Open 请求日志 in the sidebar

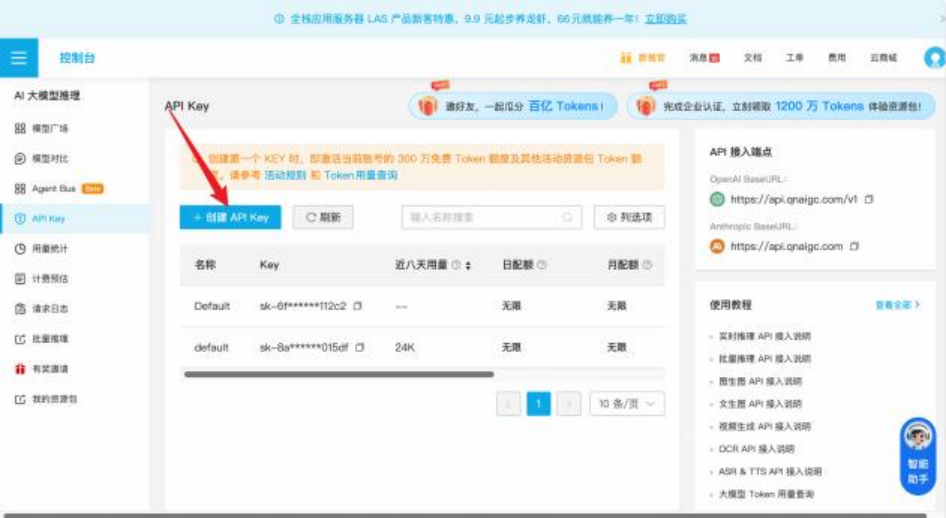[41, 309]
